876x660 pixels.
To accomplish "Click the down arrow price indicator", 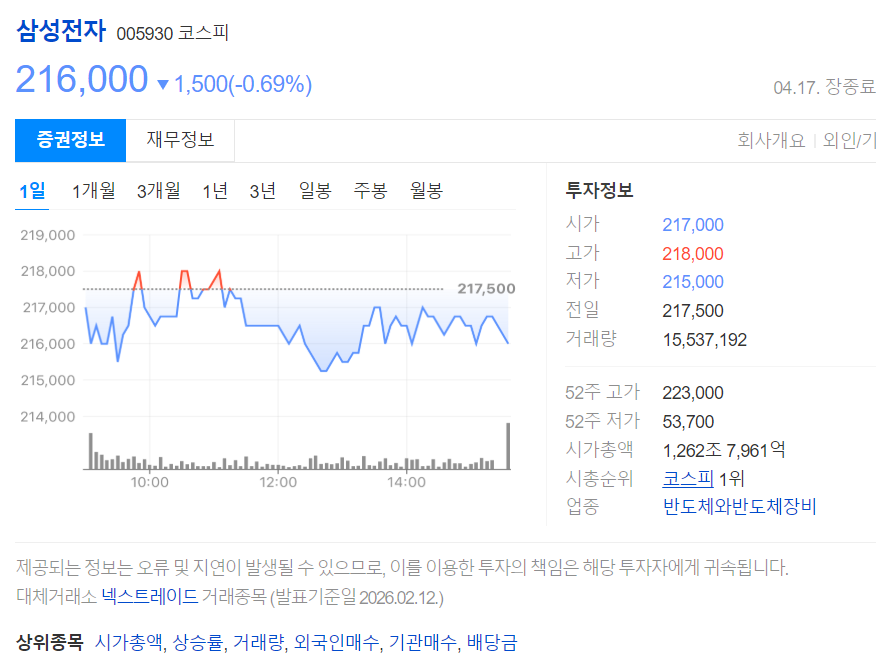I will (163, 85).
